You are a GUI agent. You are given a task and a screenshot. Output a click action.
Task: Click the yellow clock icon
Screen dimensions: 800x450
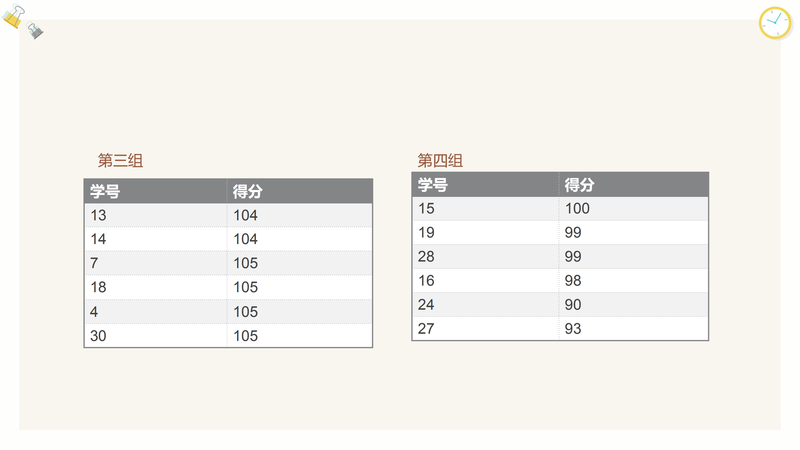(x=775, y=23)
